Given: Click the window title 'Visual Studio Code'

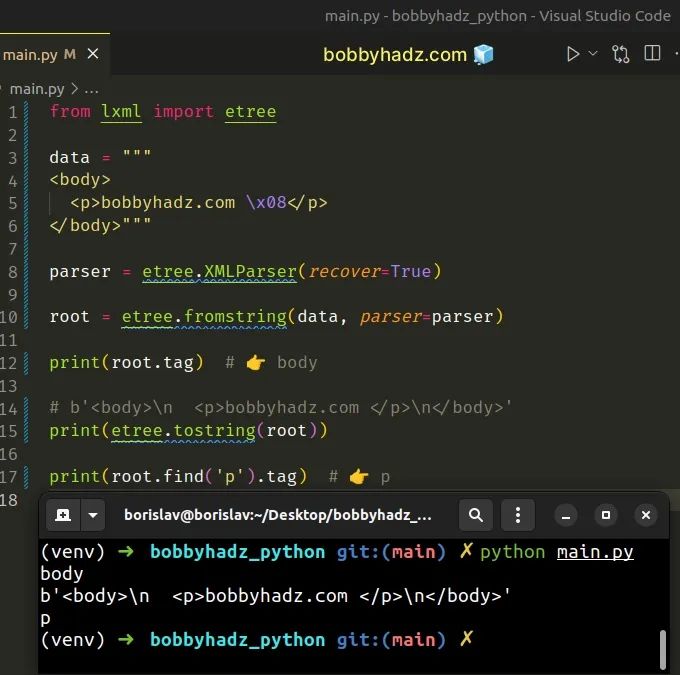Looking at the screenshot, I should 605,16.
